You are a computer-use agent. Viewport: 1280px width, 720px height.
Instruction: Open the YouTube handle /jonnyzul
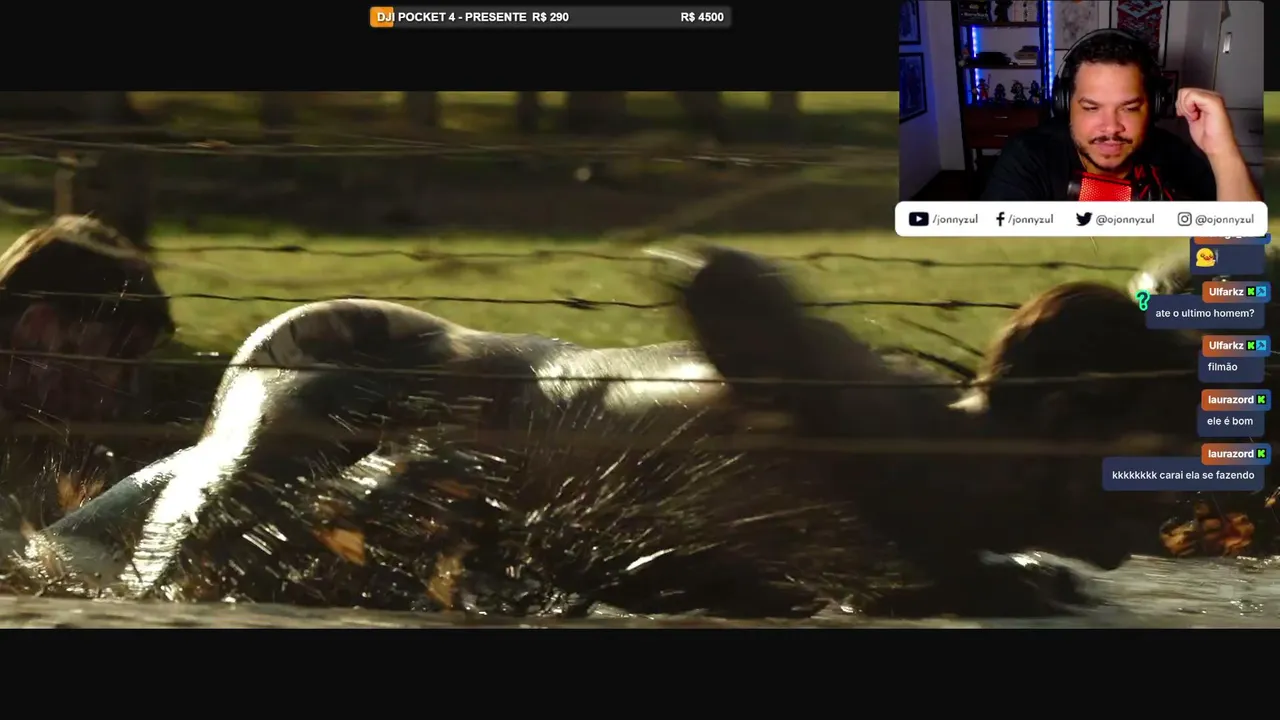pyautogui.click(x=955, y=220)
